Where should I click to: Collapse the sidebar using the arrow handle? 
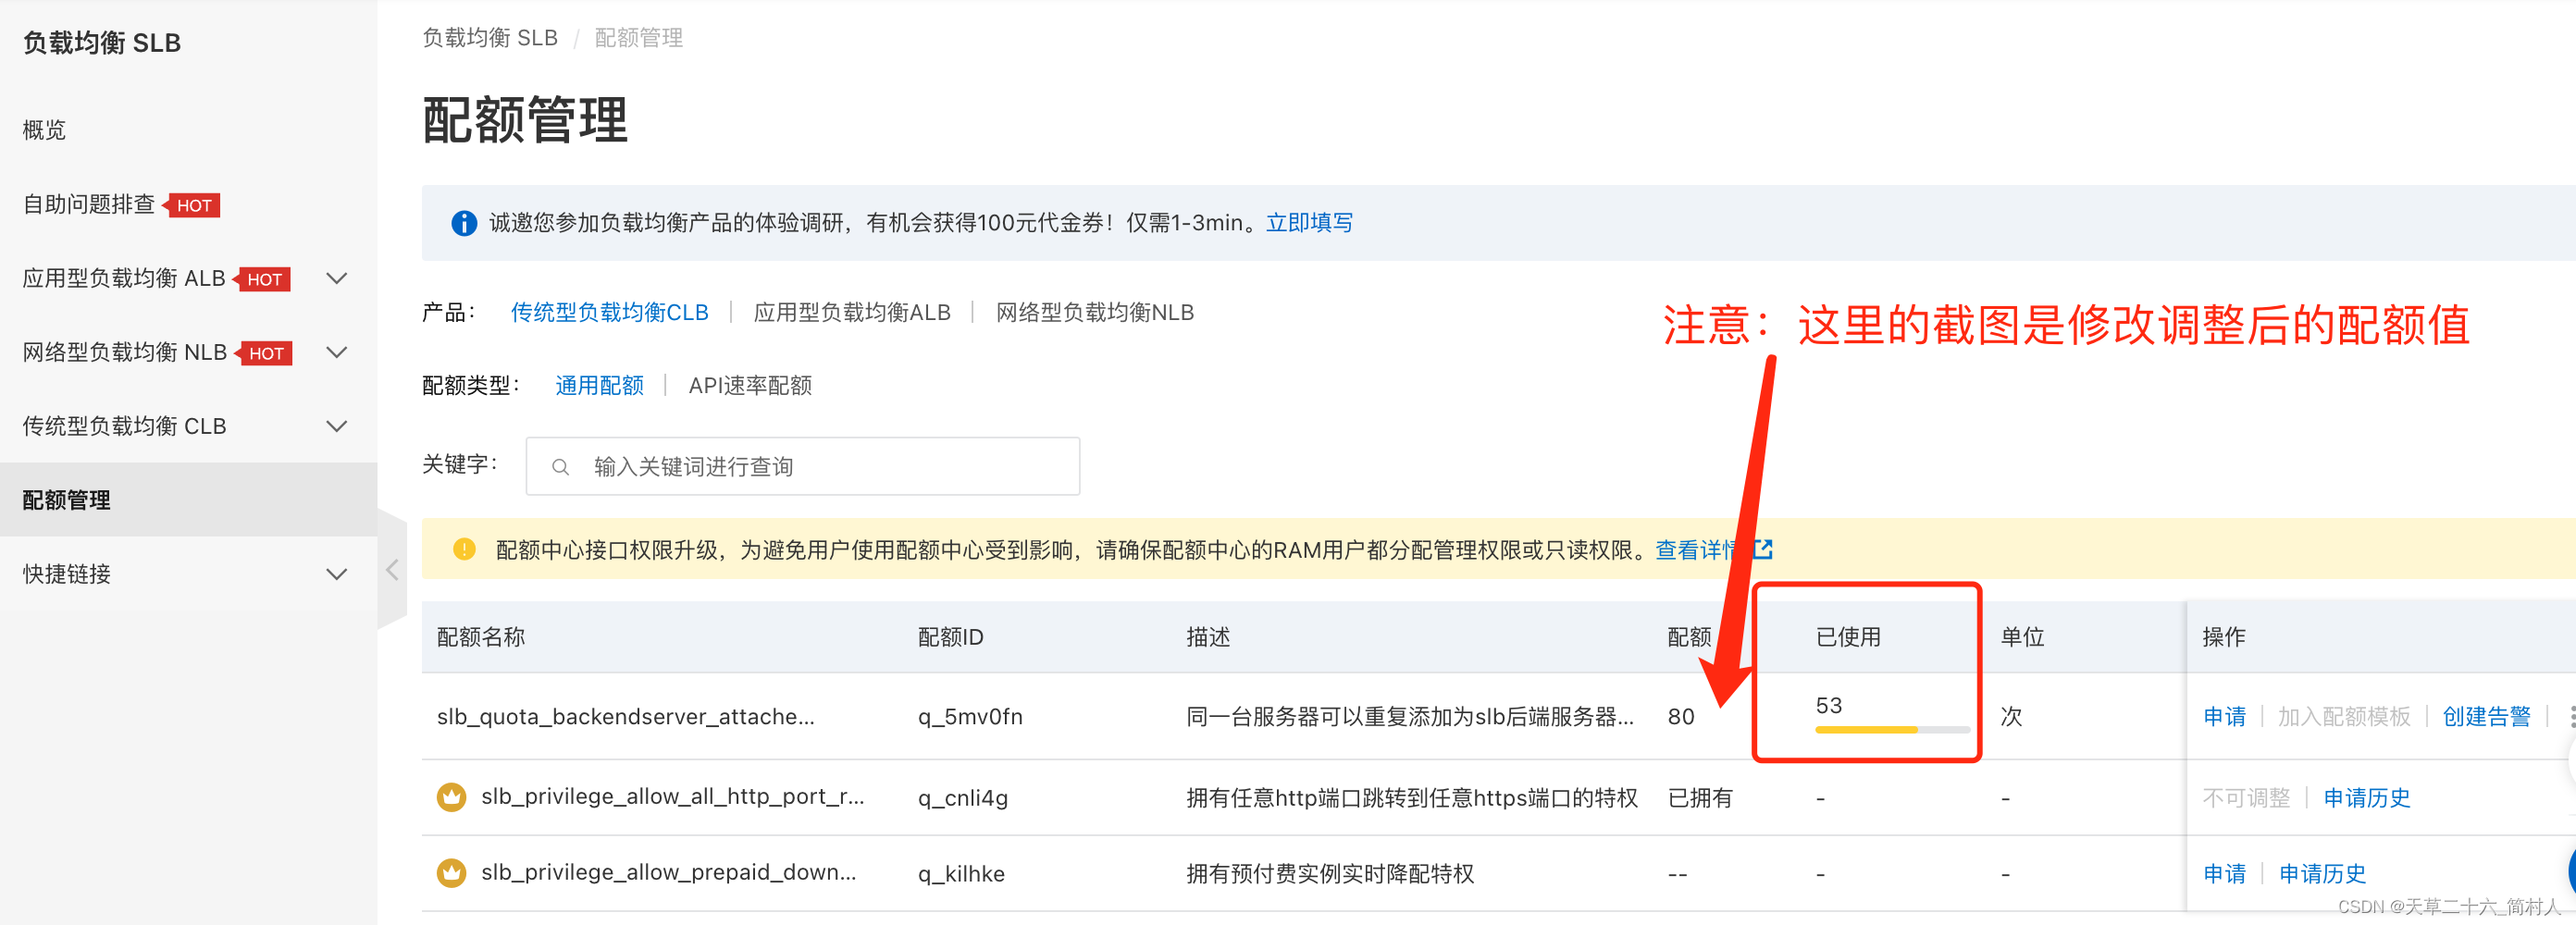tap(392, 570)
